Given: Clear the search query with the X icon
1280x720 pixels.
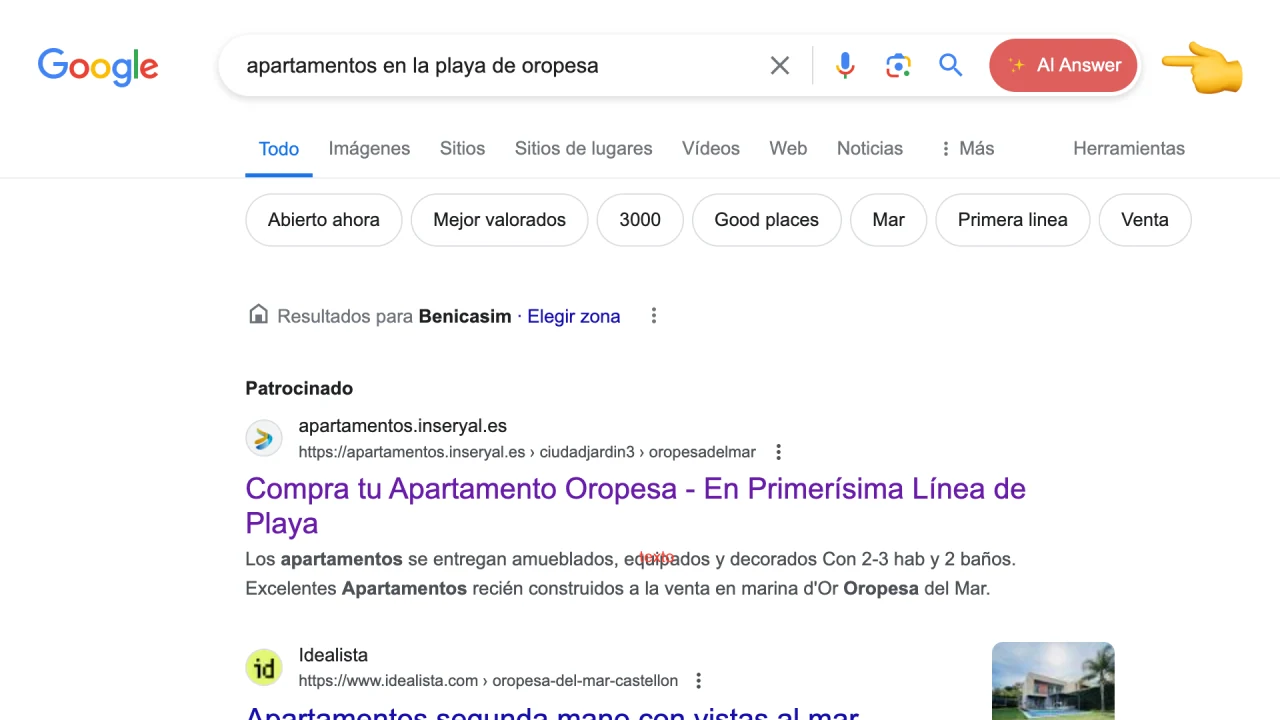Looking at the screenshot, I should (780, 66).
